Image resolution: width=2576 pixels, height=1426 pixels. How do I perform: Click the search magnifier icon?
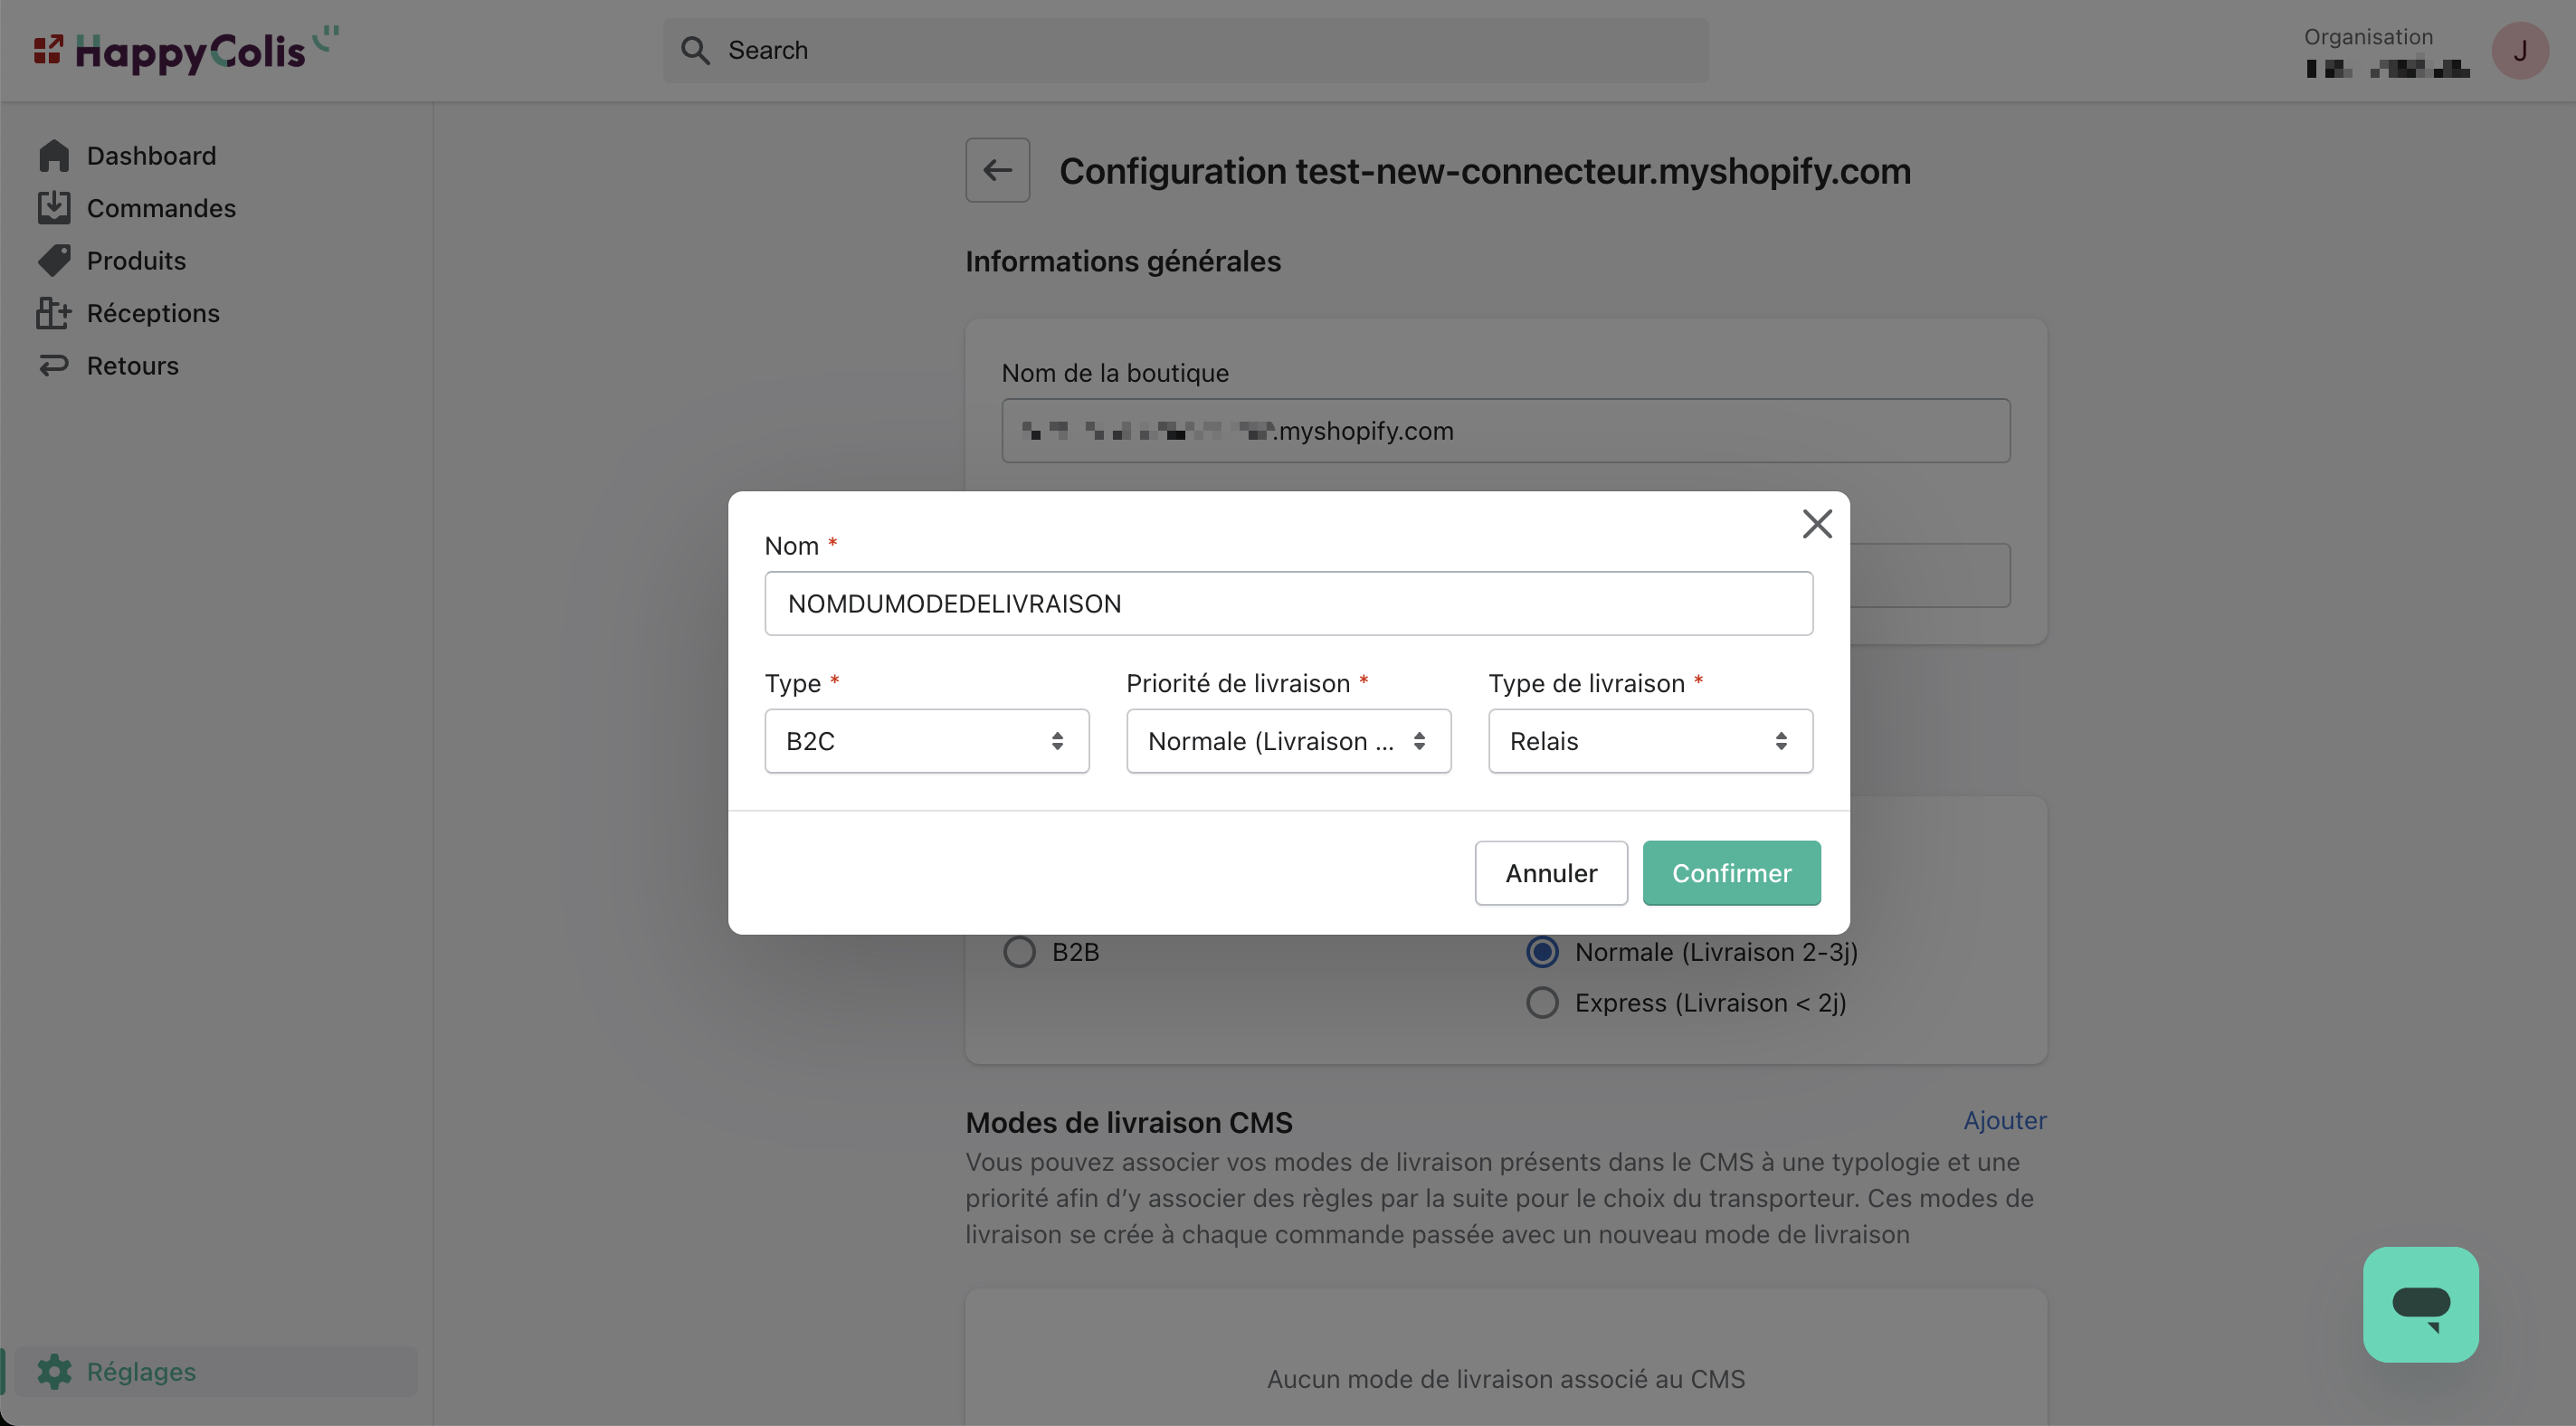[x=695, y=50]
